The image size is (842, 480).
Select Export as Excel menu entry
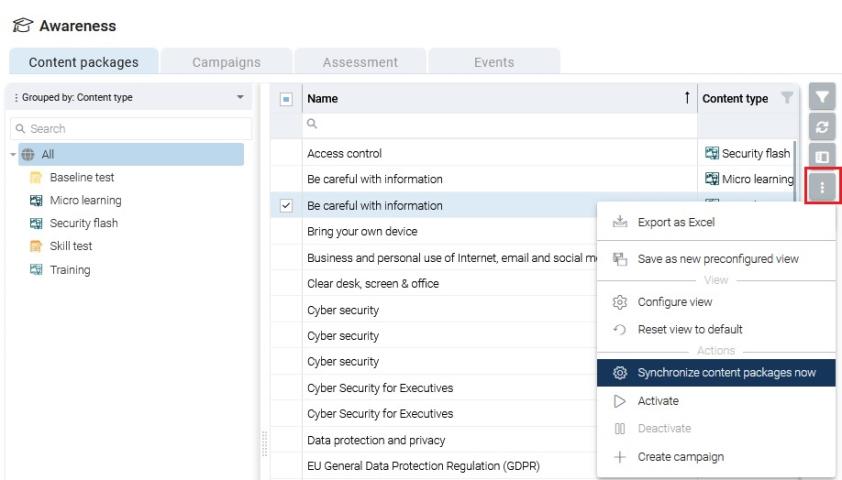[676, 222]
